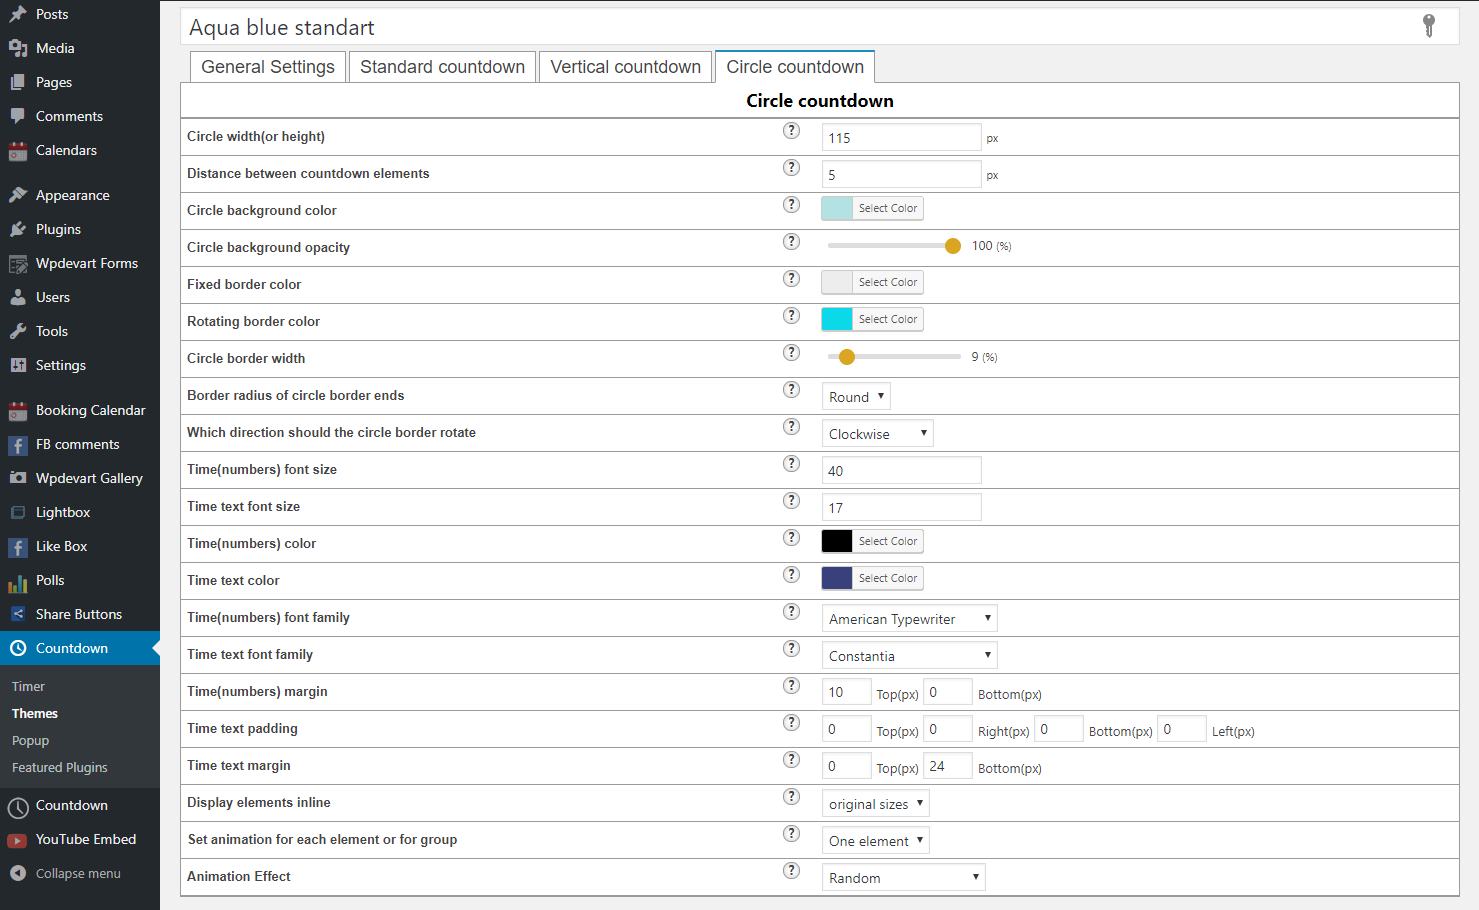Click the cyan Rotating border color swatch
Image resolution: width=1479 pixels, height=910 pixels.
tap(837, 319)
